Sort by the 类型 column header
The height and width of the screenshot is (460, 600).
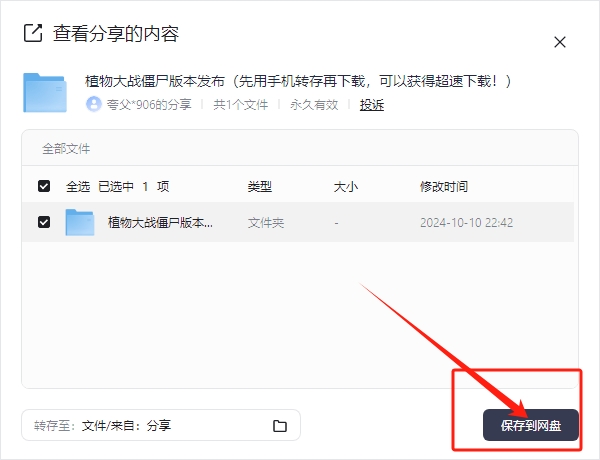pyautogui.click(x=260, y=186)
